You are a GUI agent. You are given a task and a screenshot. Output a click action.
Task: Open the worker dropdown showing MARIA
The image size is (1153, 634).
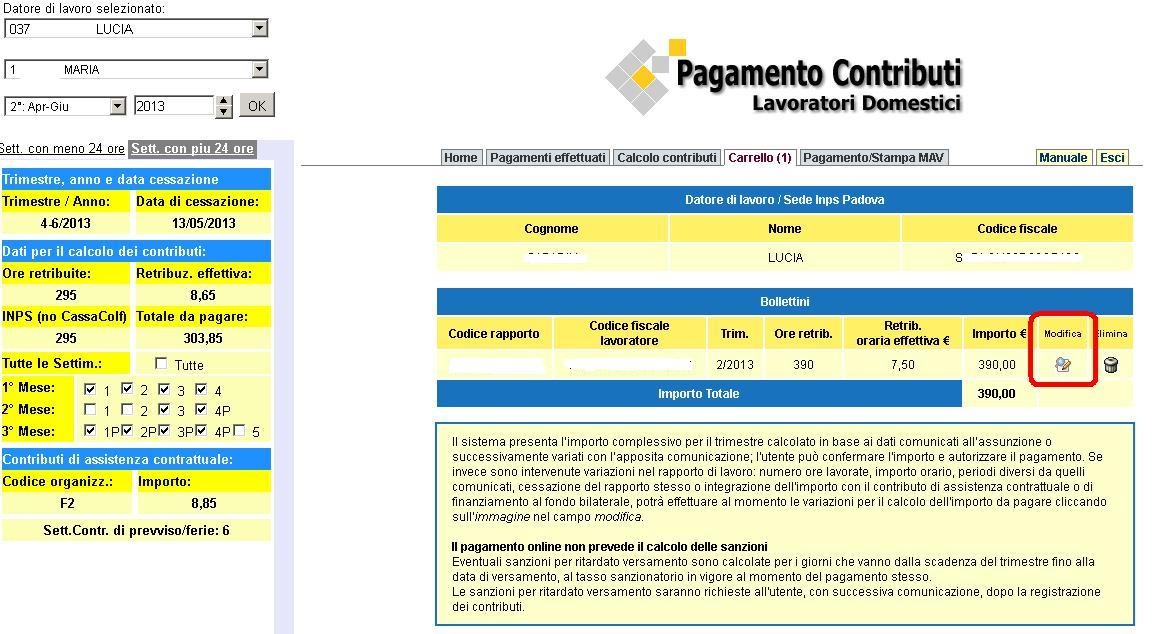pos(260,70)
